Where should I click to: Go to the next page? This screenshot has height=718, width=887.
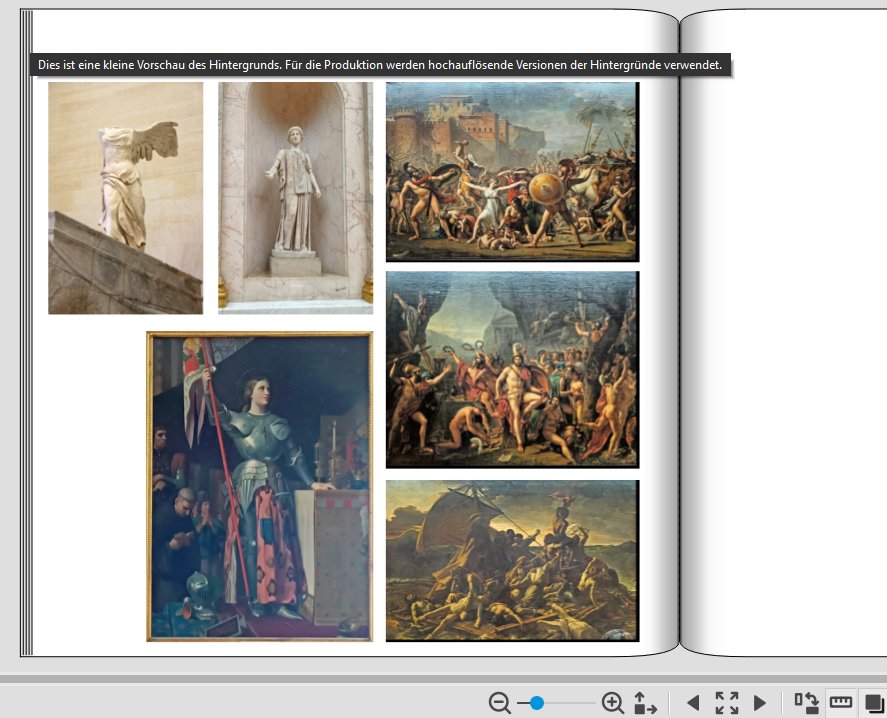tap(760, 703)
